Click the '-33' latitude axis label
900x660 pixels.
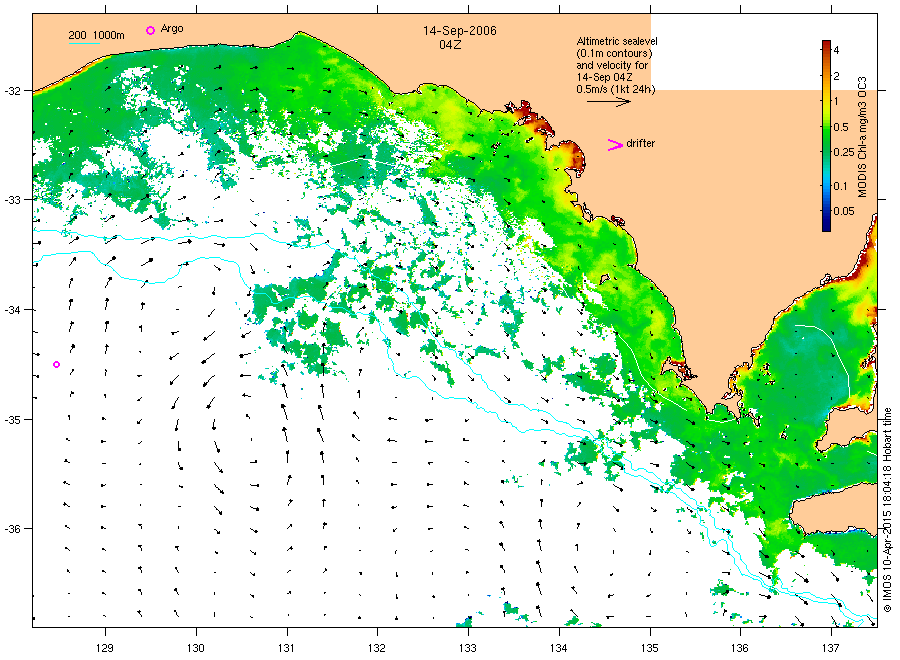coord(12,200)
